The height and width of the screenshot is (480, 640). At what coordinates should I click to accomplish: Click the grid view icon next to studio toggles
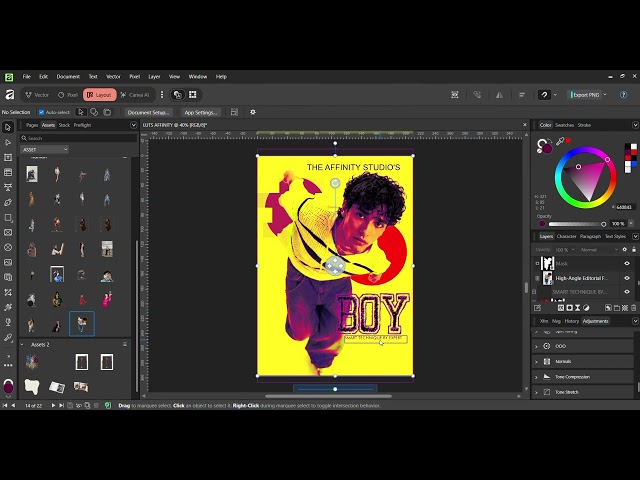pos(193,95)
